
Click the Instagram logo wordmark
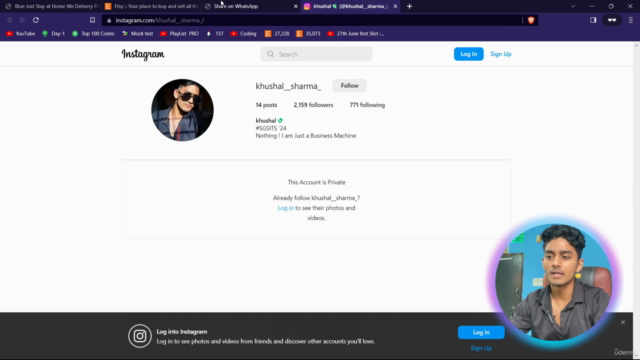click(x=143, y=54)
